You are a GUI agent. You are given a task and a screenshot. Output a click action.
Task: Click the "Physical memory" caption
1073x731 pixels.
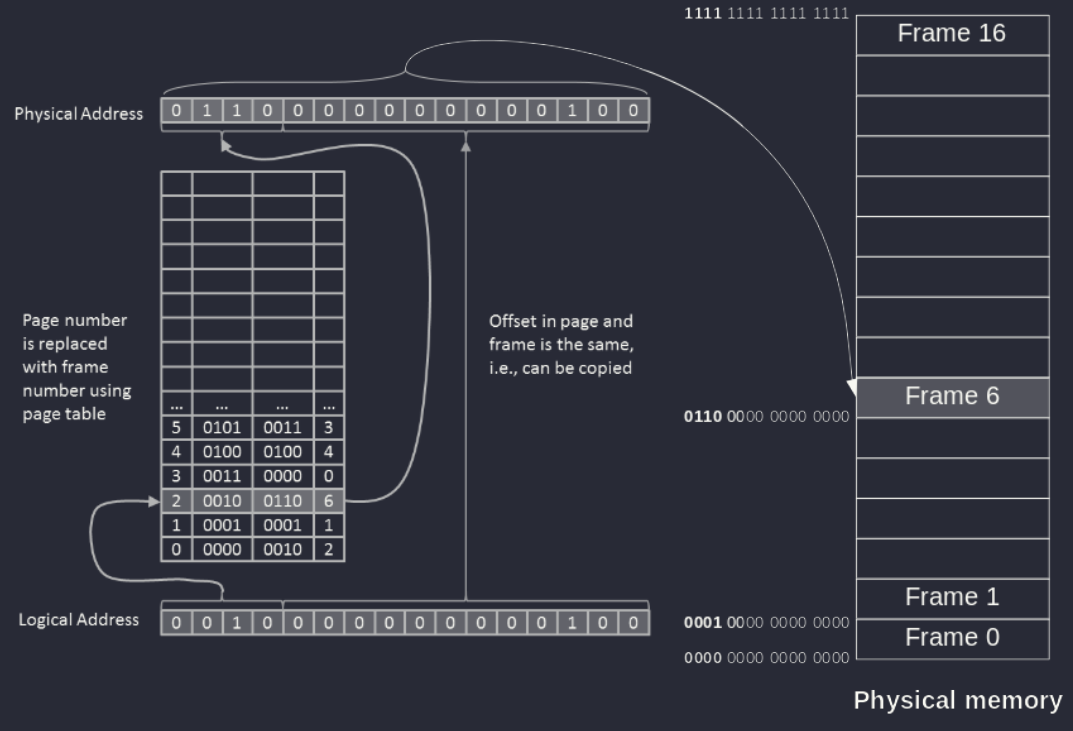pyautogui.click(x=957, y=701)
